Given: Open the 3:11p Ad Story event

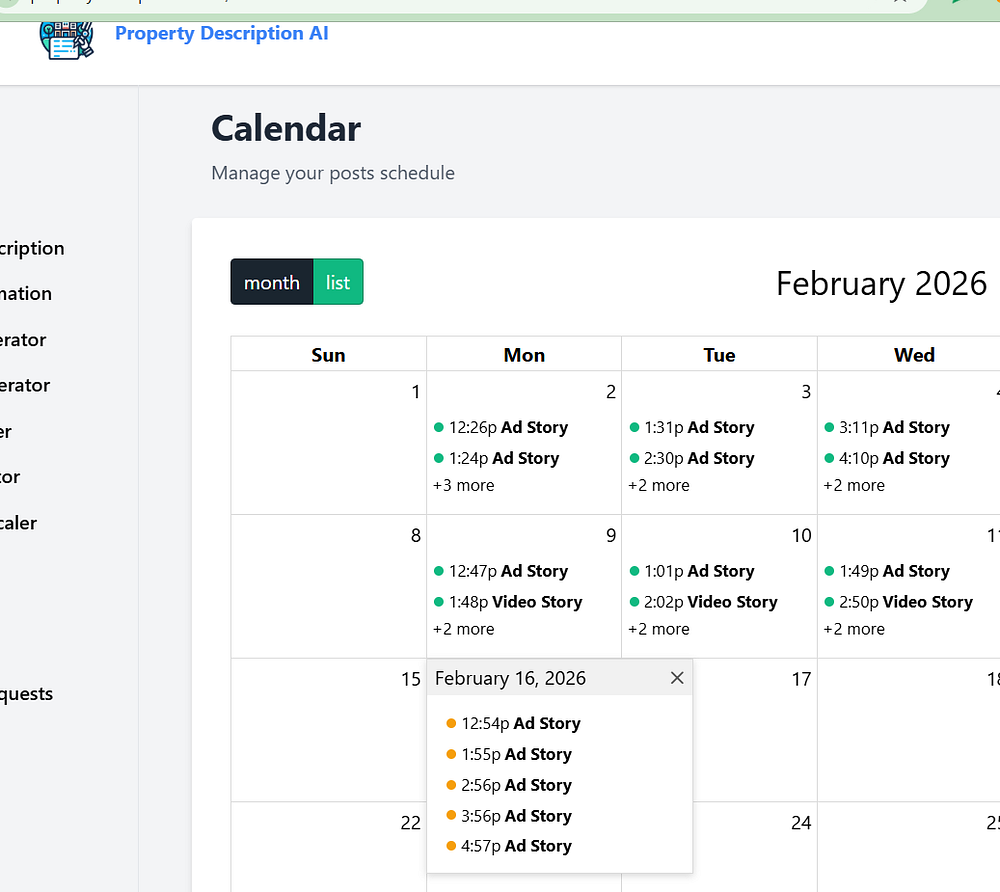Looking at the screenshot, I should pyautogui.click(x=886, y=427).
